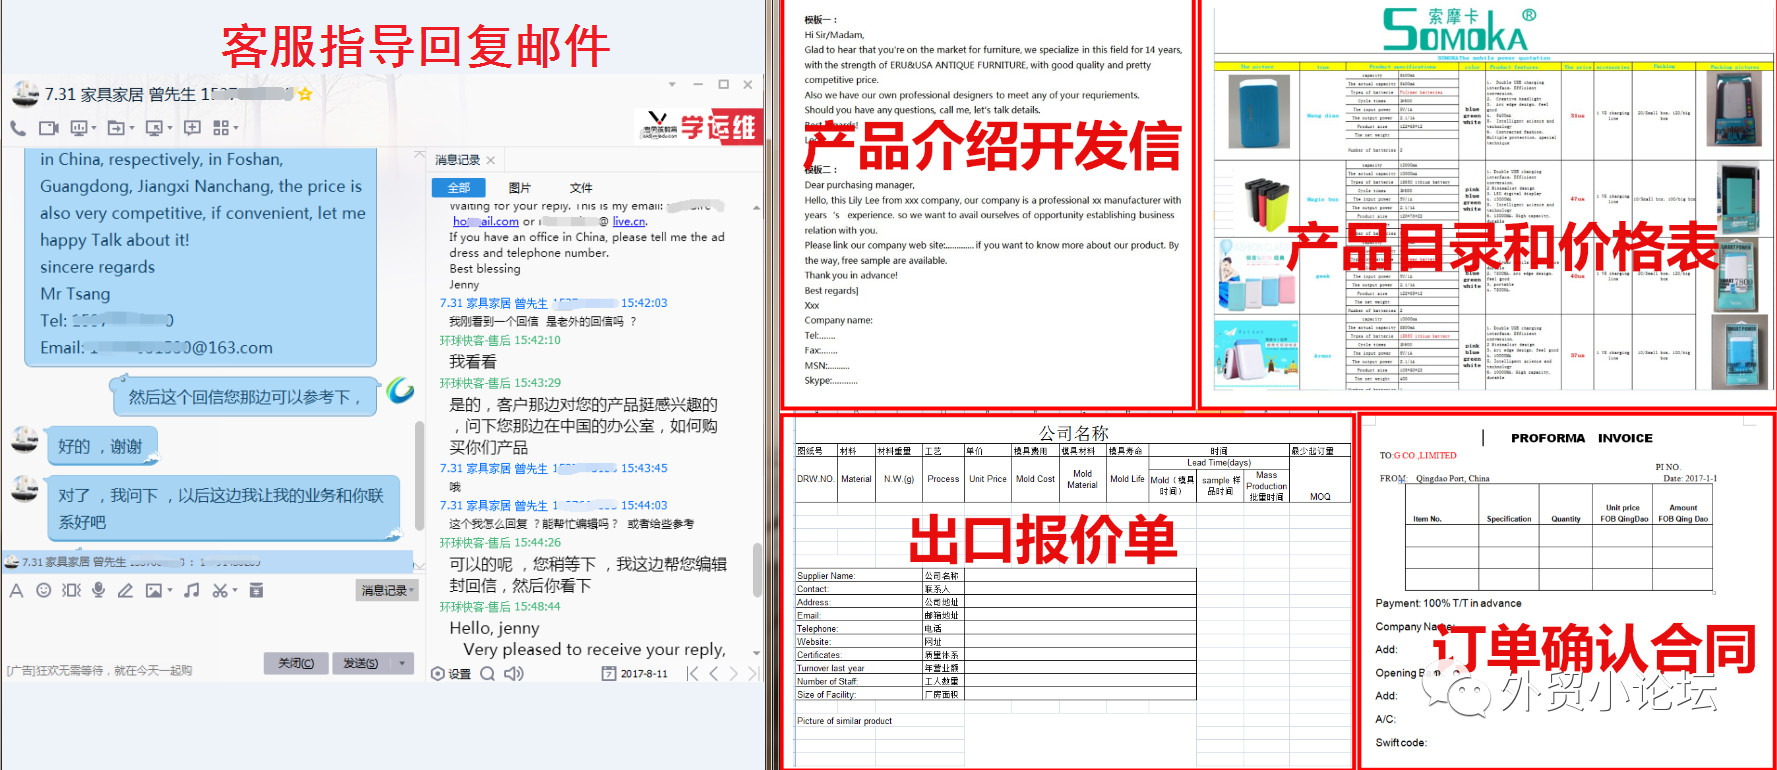
Task: Click the speaker icon in history footer
Action: click(514, 674)
